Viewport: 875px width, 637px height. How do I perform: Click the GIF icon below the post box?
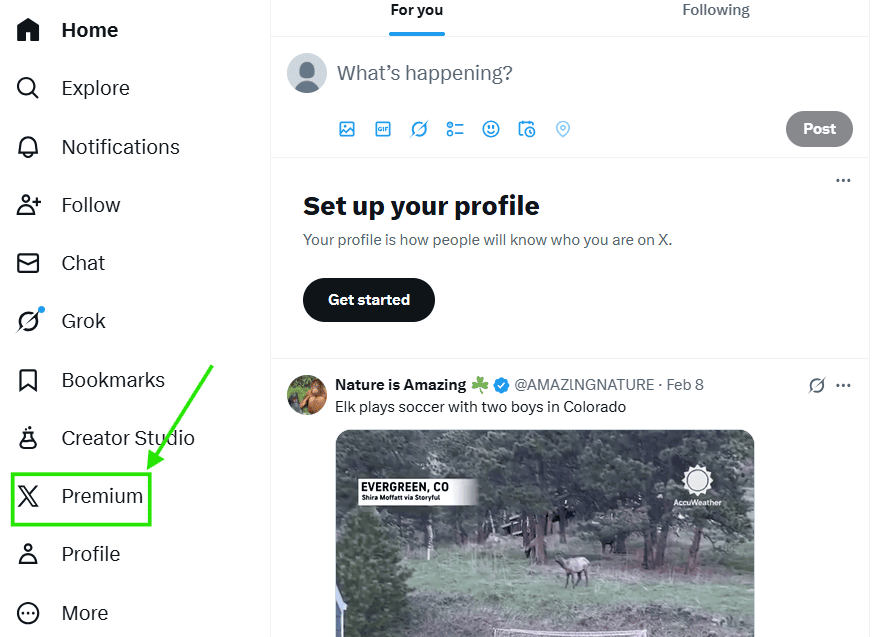383,129
